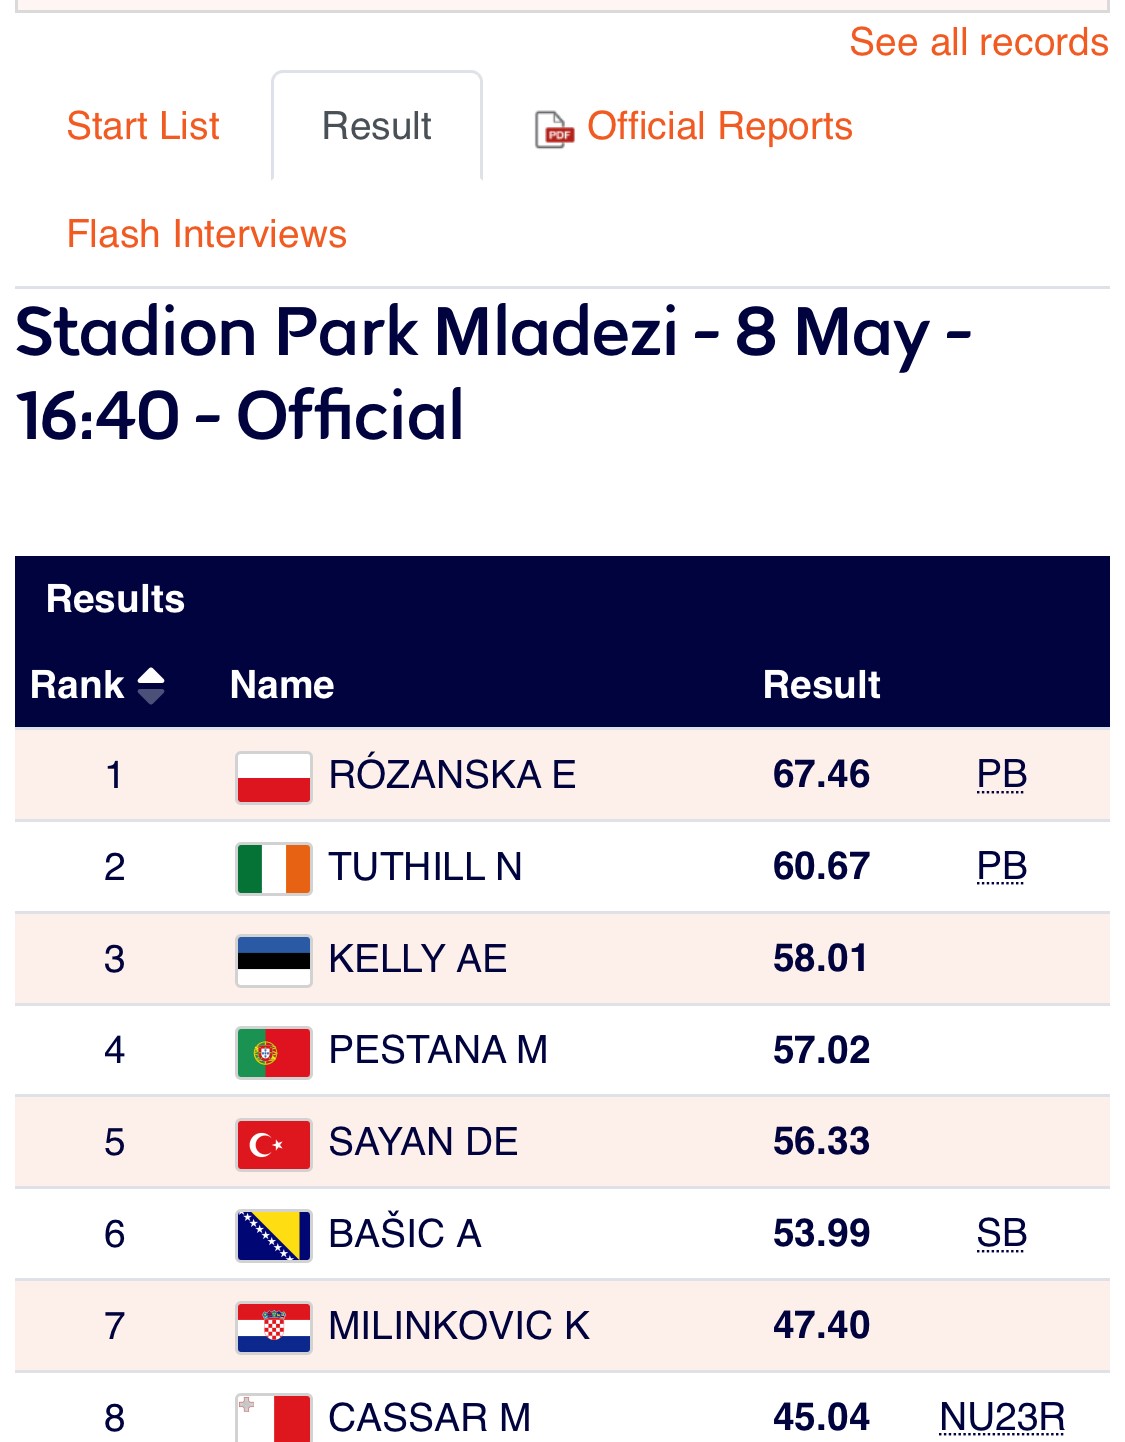Click the Result column header
The height and width of the screenshot is (1442, 1125).
tap(822, 685)
